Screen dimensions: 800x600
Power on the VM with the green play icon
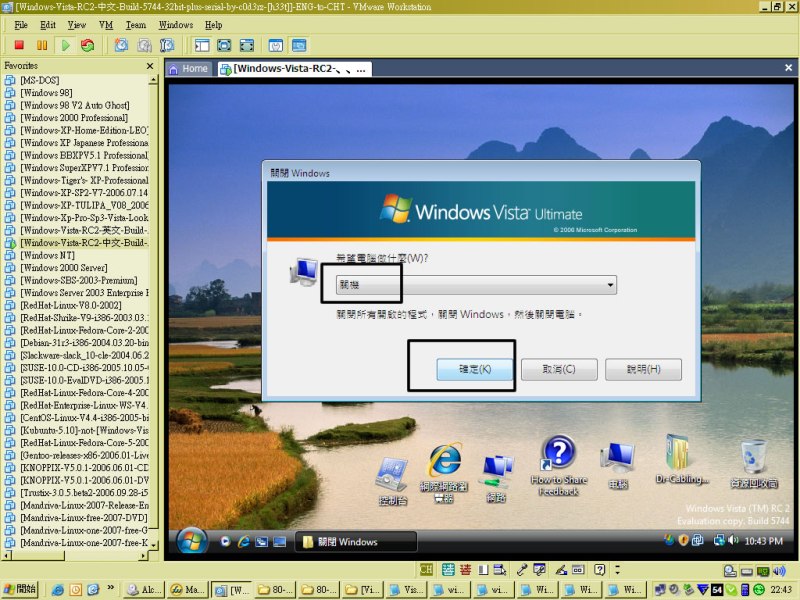click(65, 45)
